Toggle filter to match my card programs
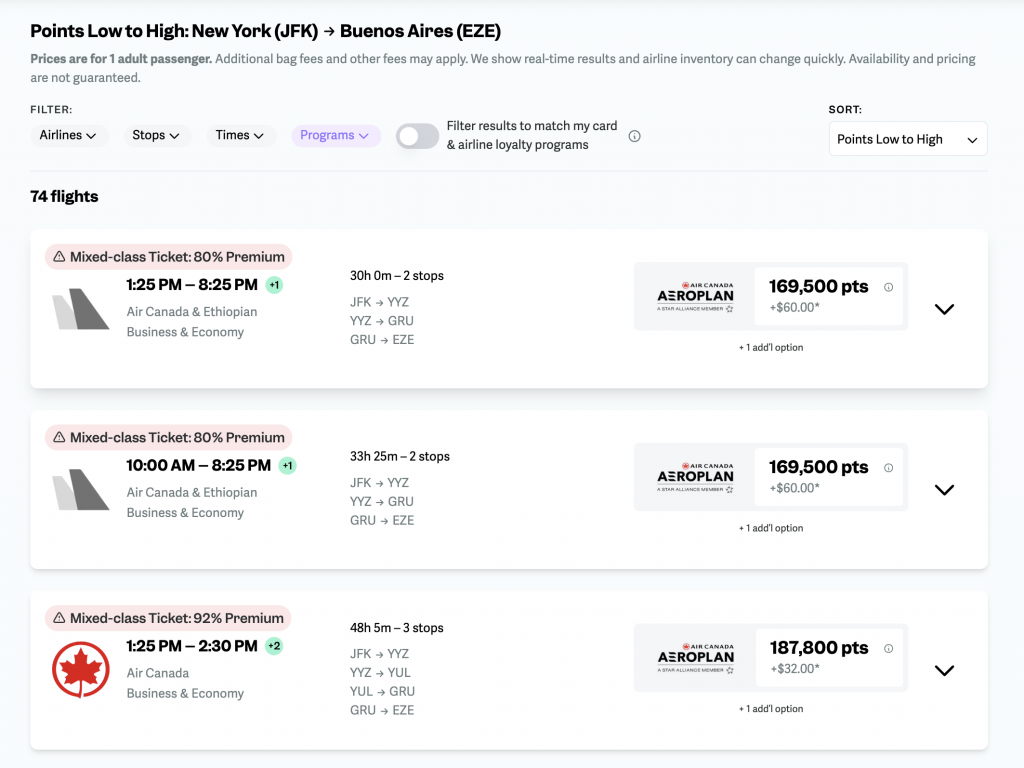This screenshot has height=768, width=1024. coord(417,136)
